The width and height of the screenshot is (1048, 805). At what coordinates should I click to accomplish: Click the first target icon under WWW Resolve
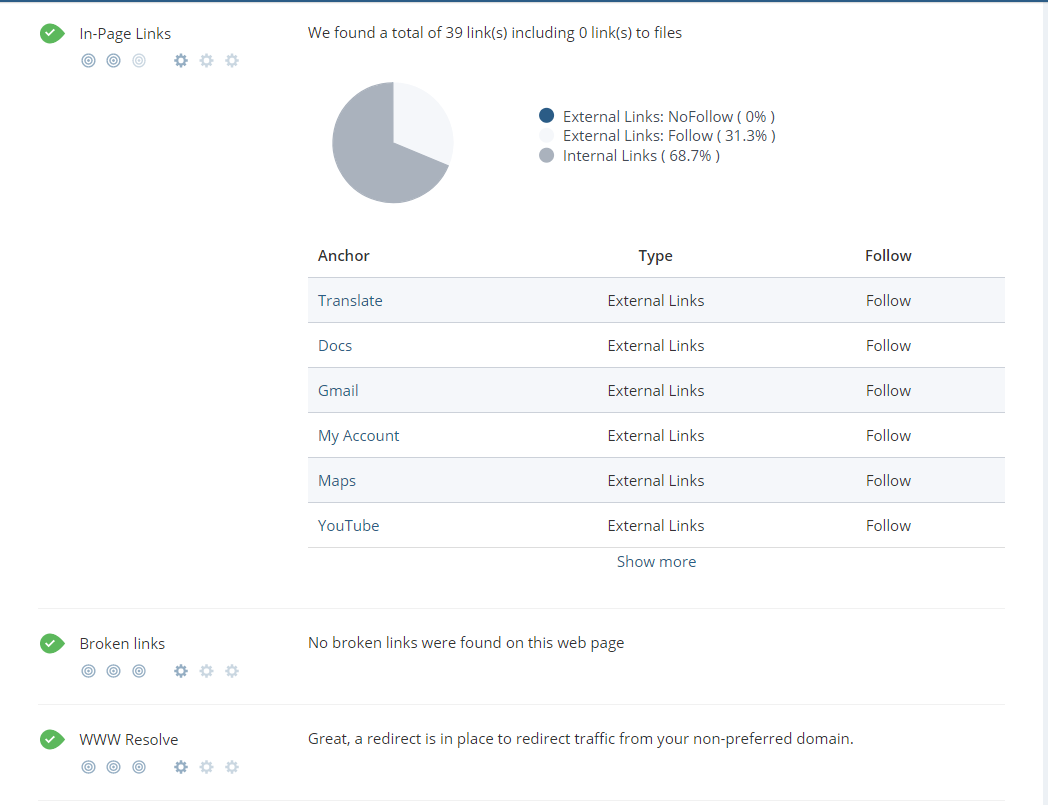(88, 767)
